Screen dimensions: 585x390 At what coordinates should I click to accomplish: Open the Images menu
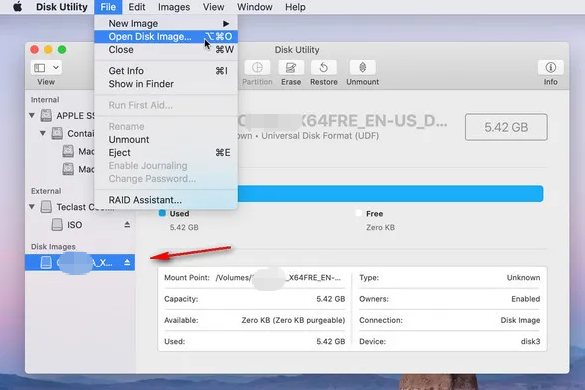point(174,7)
